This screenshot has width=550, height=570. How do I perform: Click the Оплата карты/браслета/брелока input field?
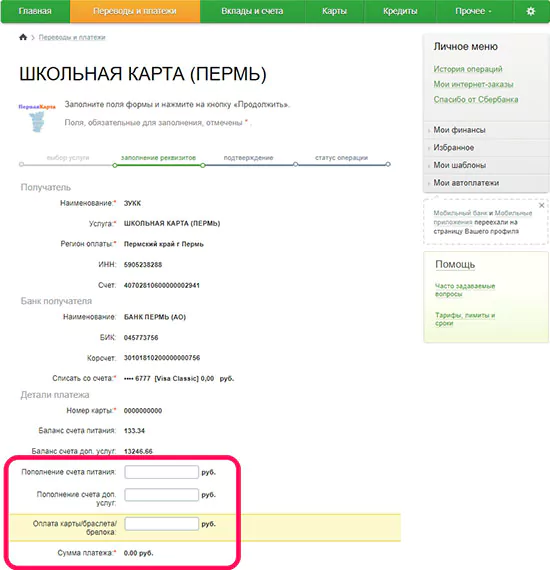point(161,524)
